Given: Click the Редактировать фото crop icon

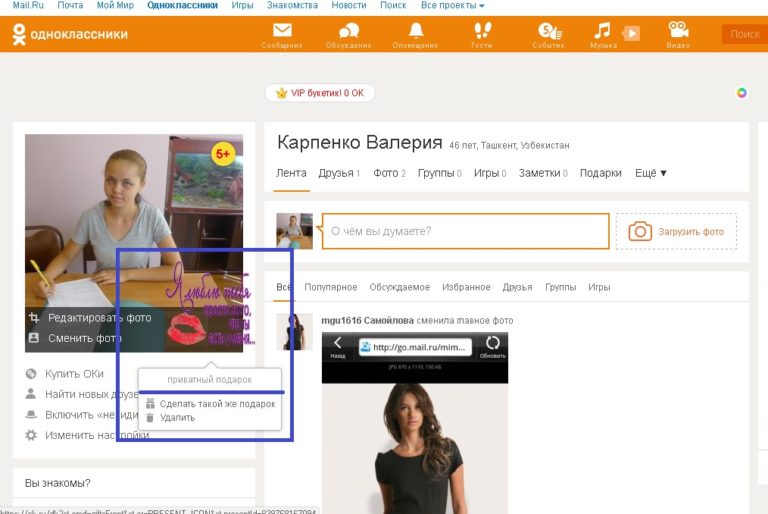Looking at the screenshot, I should click(x=34, y=318).
